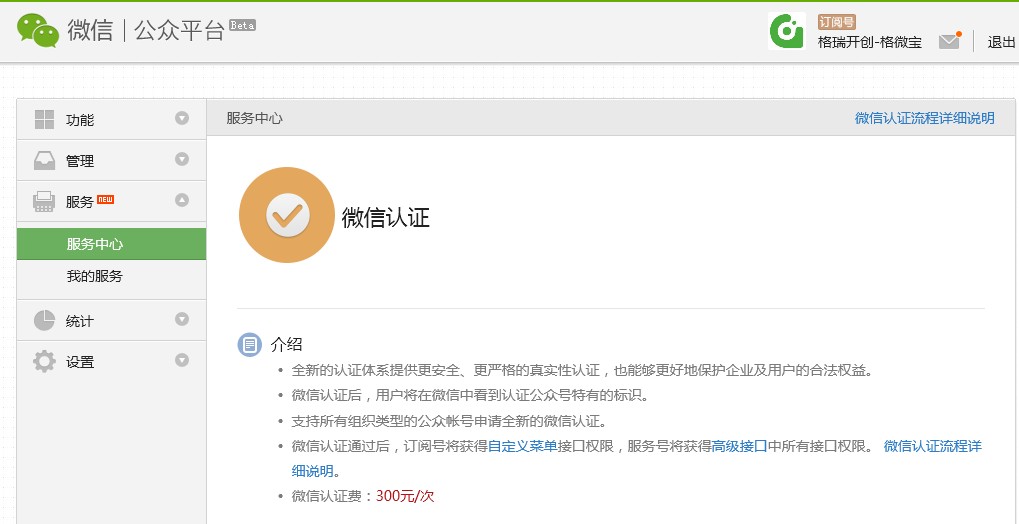This screenshot has height=524, width=1019.
Task: Click 退出 to log out
Action: 1001,42
